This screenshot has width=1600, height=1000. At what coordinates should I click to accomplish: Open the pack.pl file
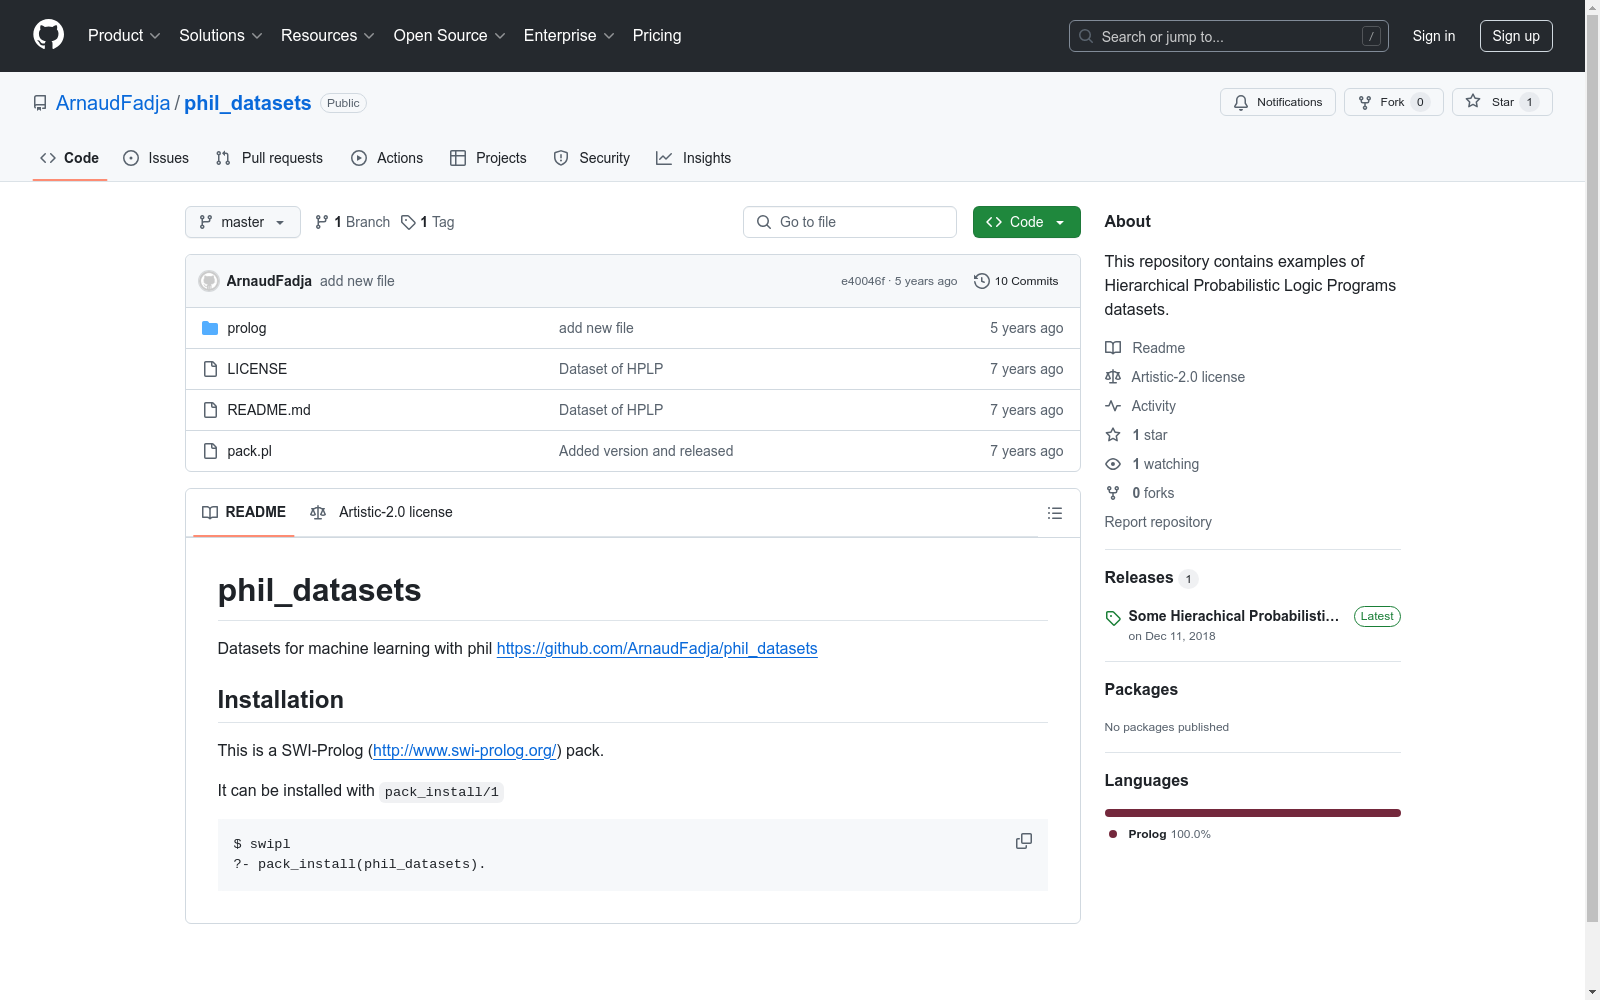[250, 451]
